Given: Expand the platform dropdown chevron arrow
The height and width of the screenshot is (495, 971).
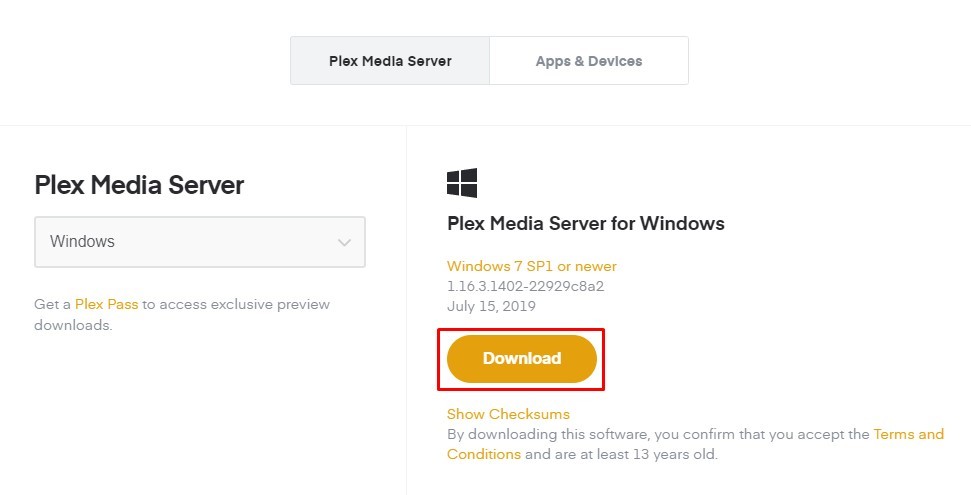Looking at the screenshot, I should [344, 242].
